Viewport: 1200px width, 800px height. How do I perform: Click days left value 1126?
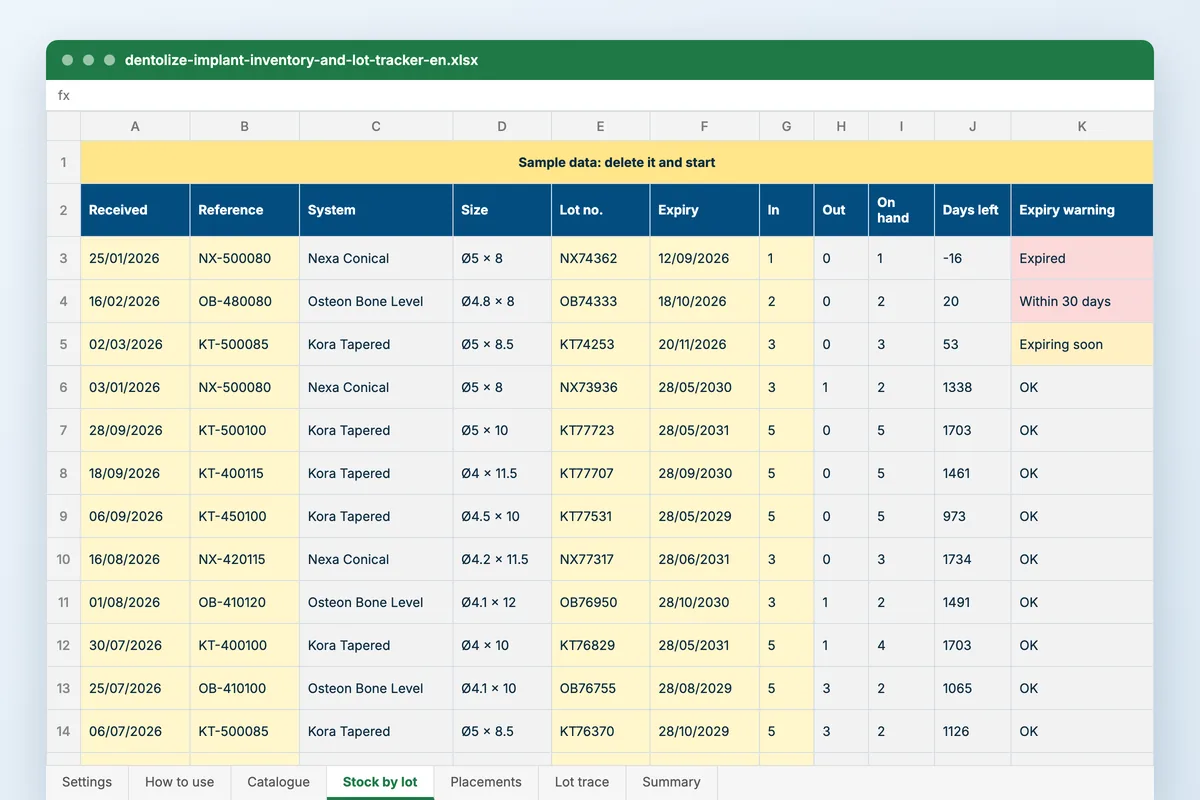pos(973,731)
